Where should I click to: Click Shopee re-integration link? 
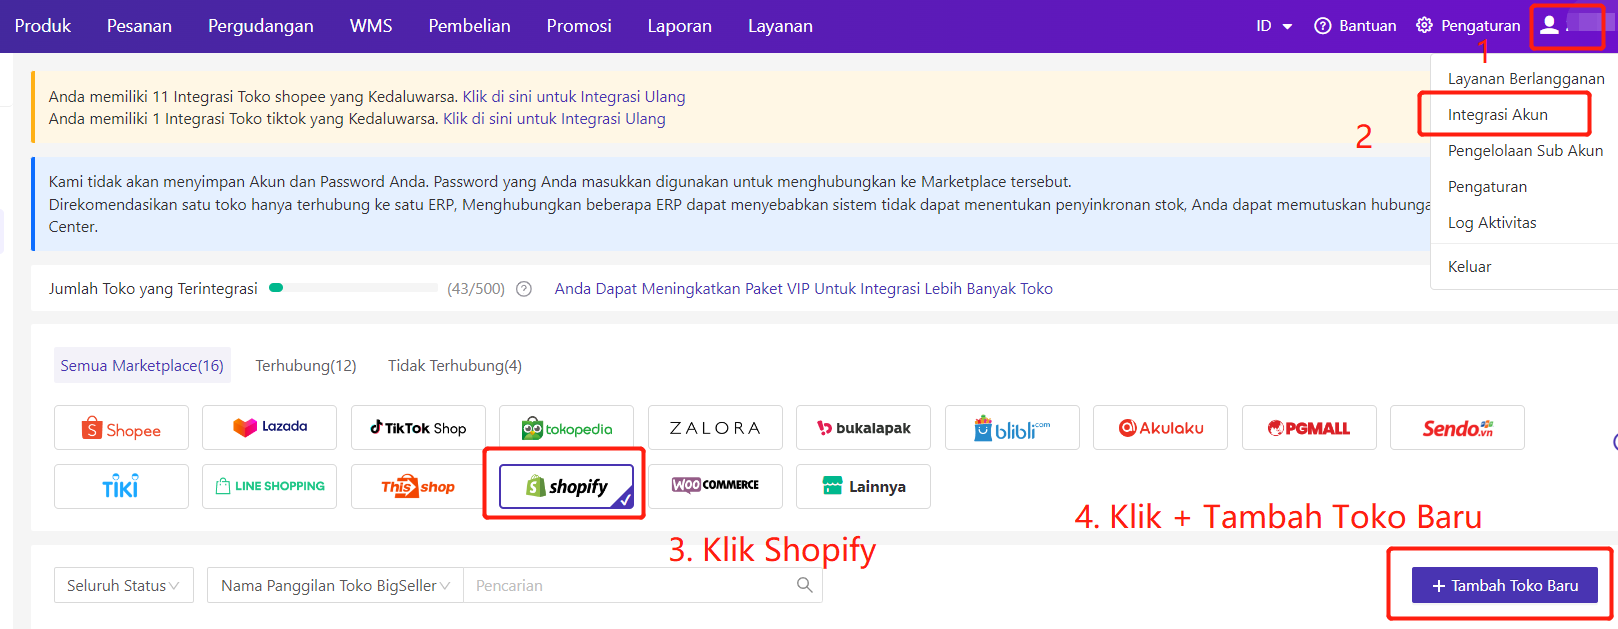point(574,97)
